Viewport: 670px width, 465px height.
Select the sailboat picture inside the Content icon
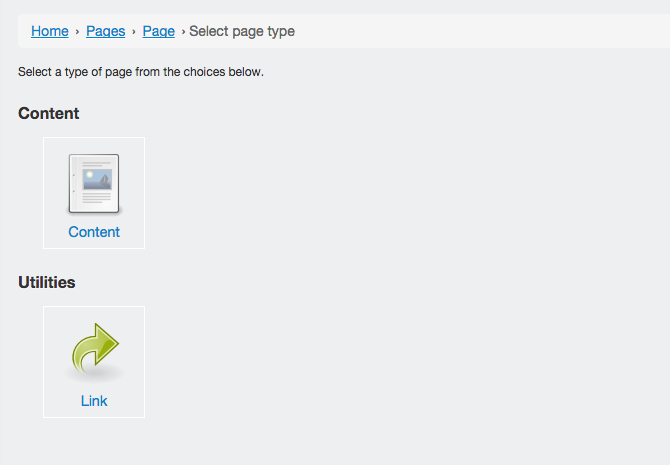(x=97, y=180)
